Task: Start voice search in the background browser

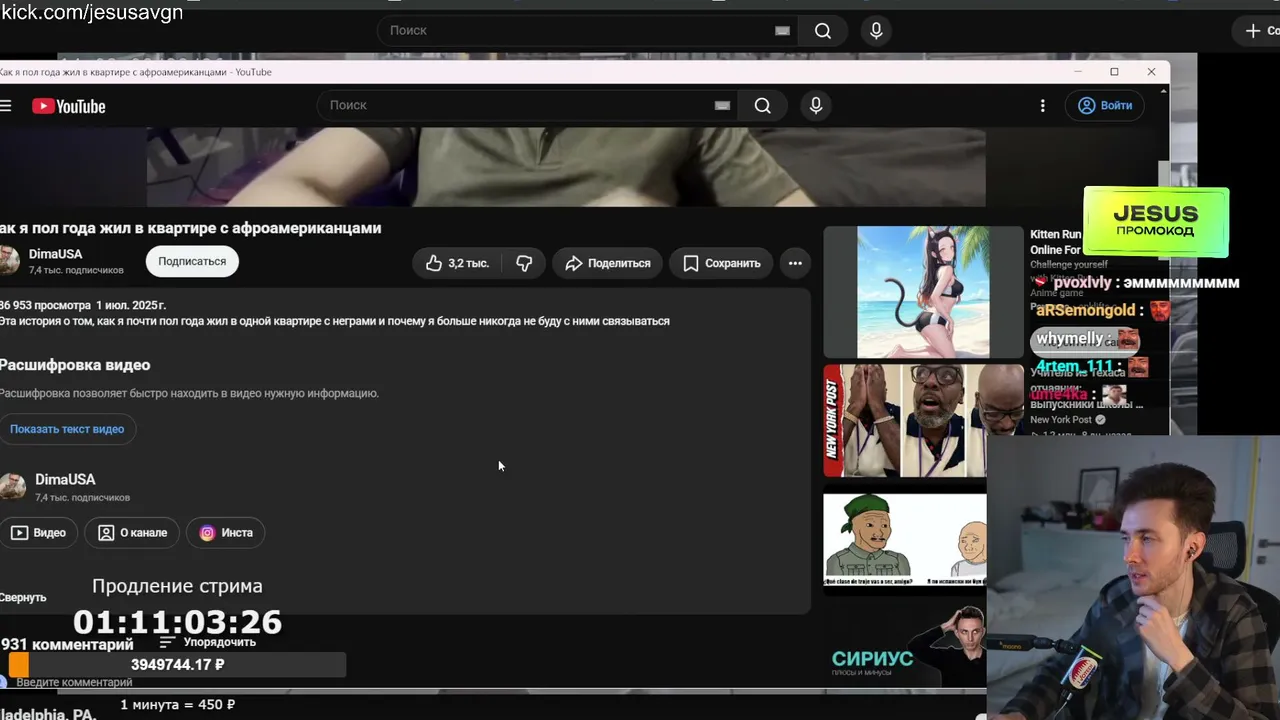Action: [x=876, y=31]
